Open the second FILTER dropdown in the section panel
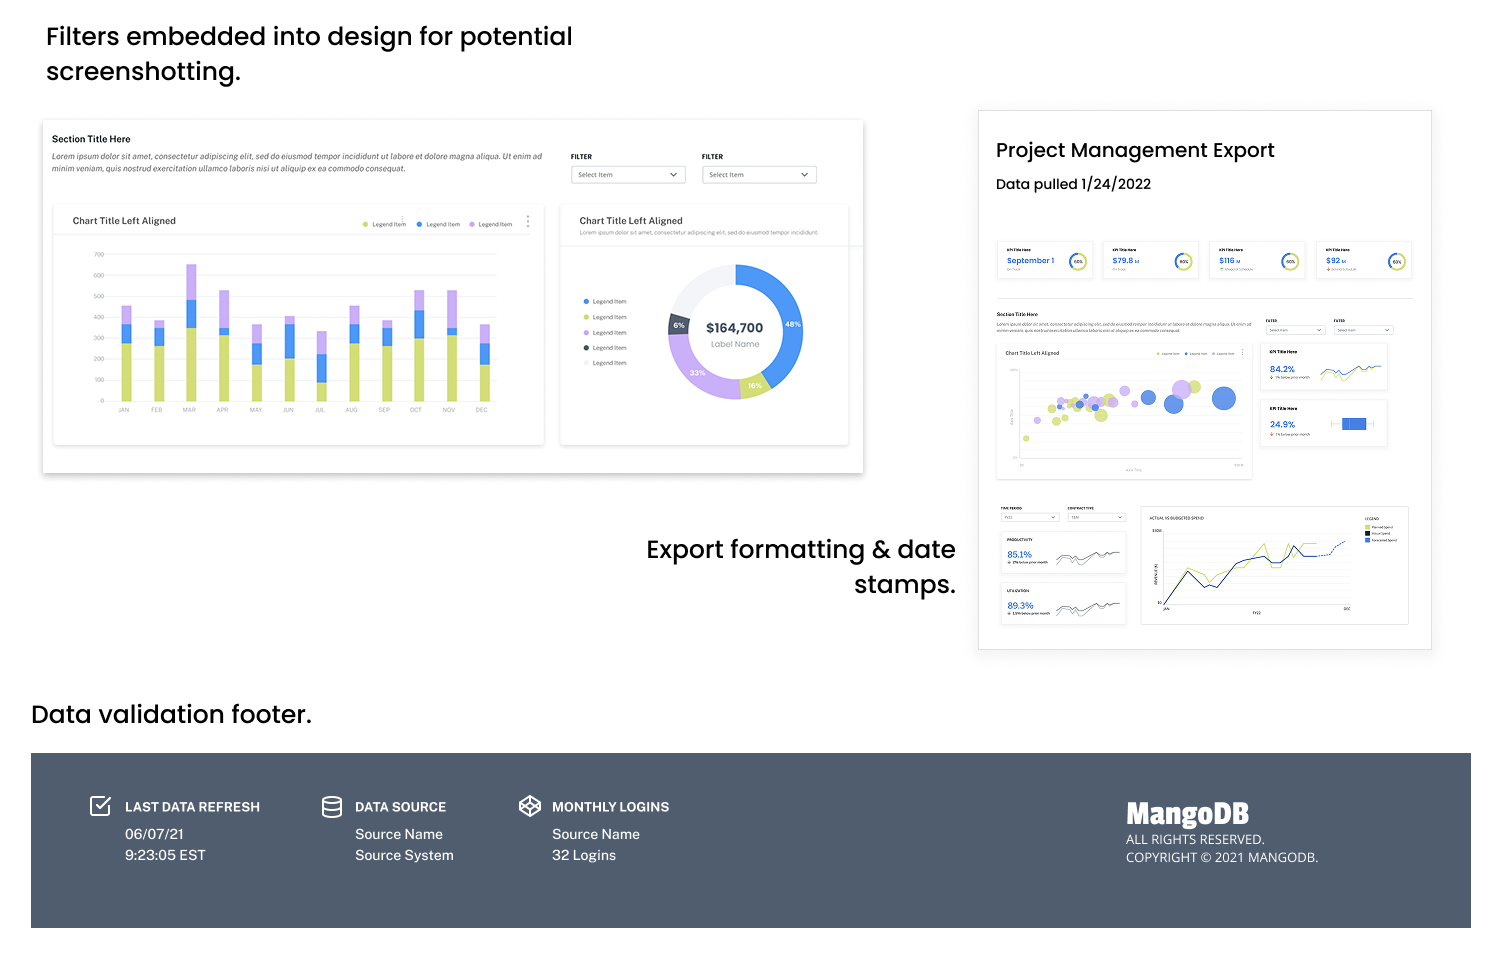The height and width of the screenshot is (959, 1502). [x=759, y=174]
